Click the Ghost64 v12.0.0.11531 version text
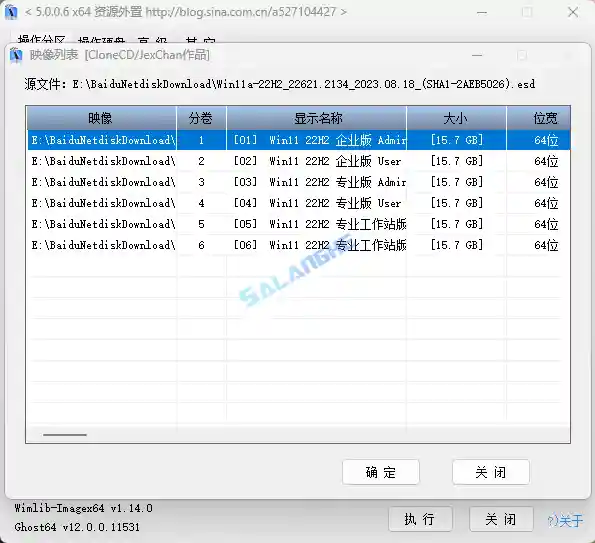Image resolution: width=595 pixels, height=543 pixels. point(77,527)
